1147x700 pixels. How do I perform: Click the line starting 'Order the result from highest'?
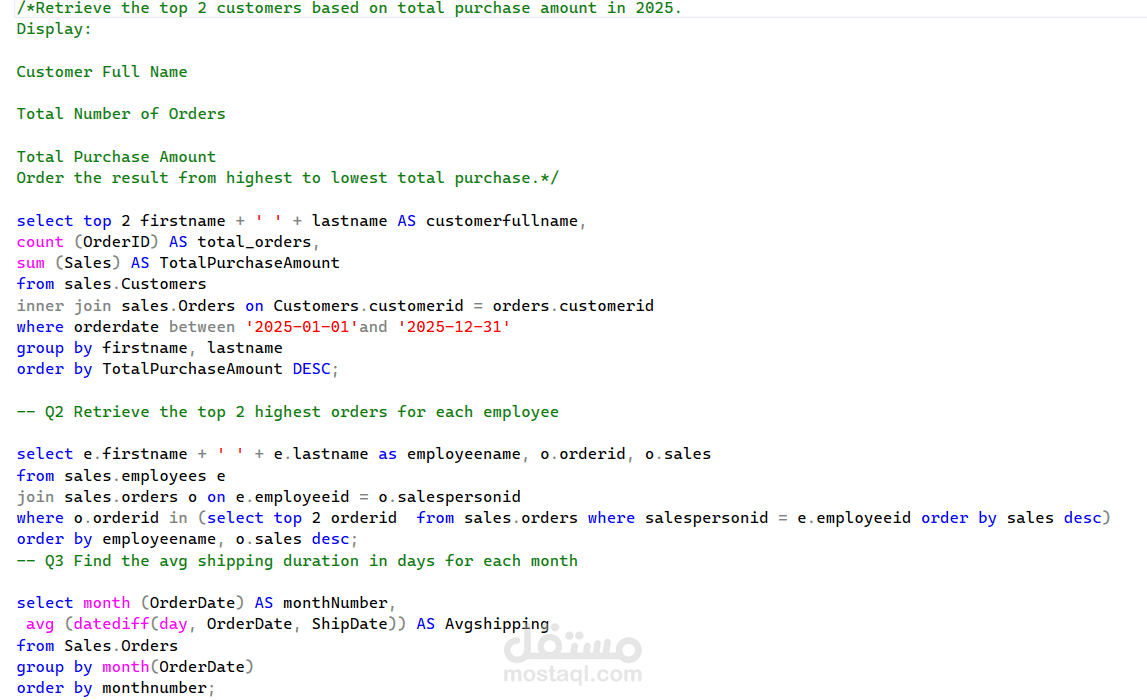click(287, 178)
